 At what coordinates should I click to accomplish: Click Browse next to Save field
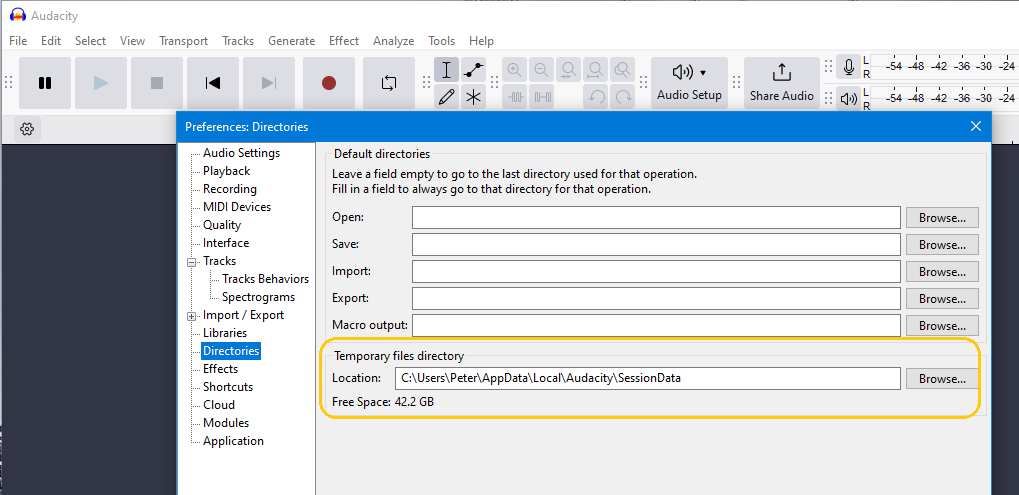pyautogui.click(x=942, y=245)
